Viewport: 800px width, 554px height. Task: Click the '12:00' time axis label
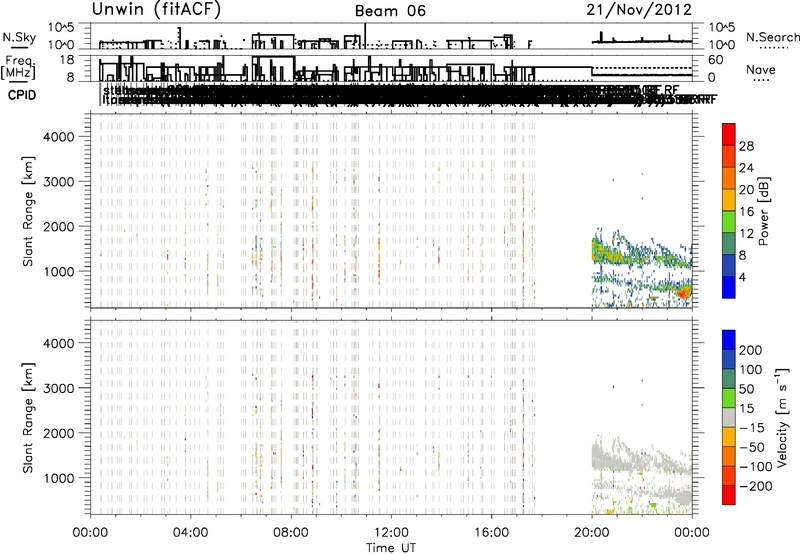click(391, 533)
